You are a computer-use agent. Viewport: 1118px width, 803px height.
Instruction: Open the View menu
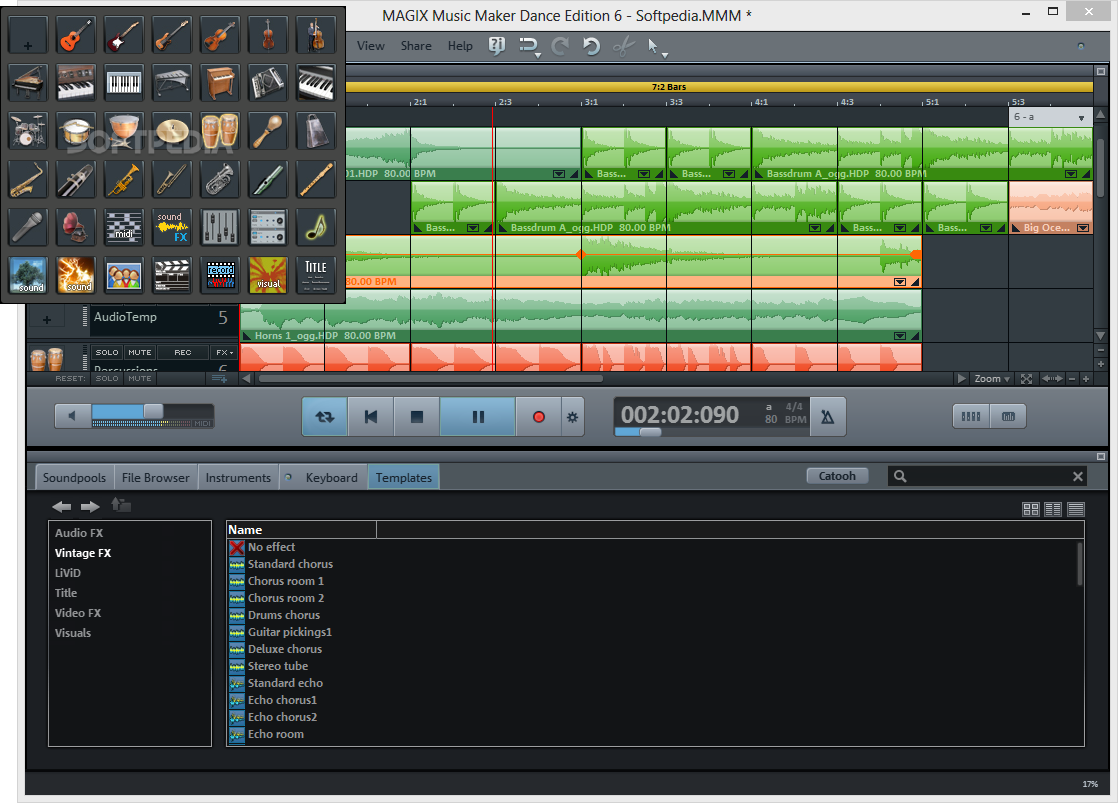coord(371,46)
